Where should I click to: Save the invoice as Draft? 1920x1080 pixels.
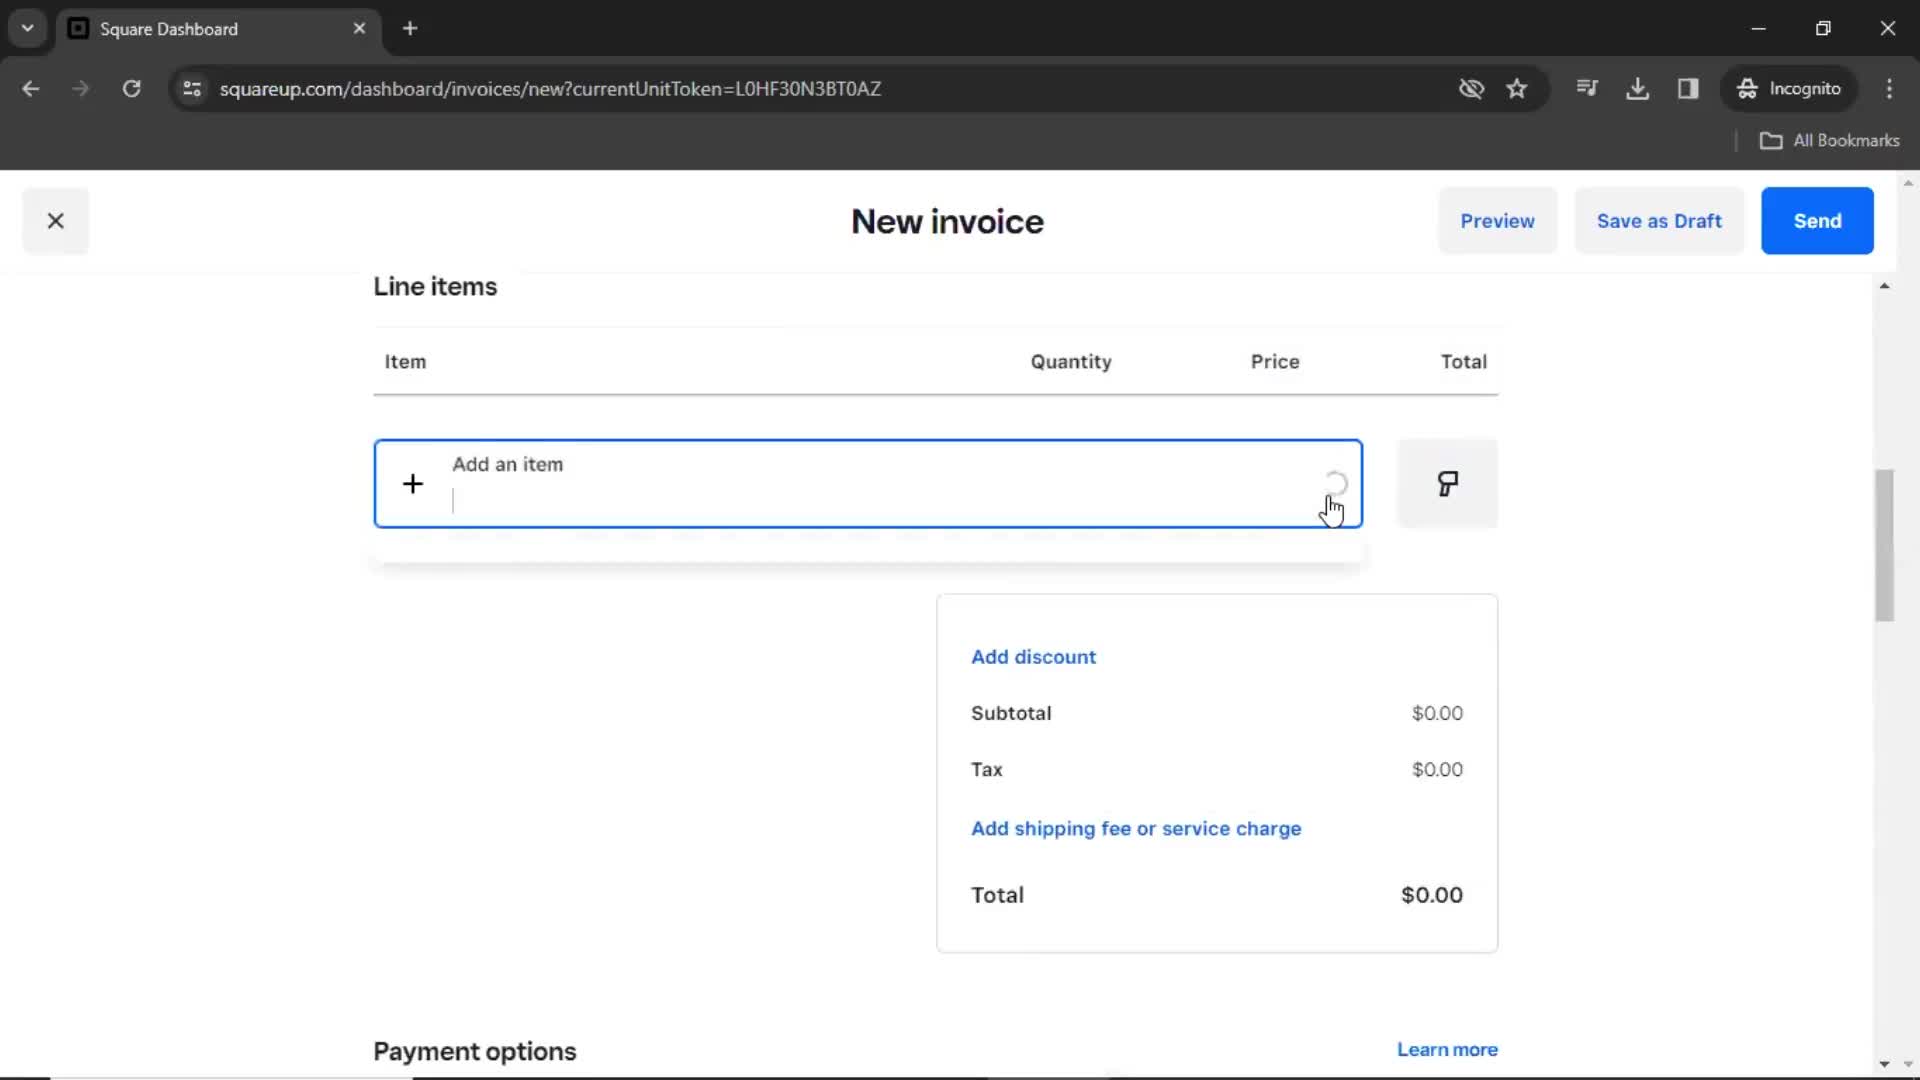[x=1659, y=221]
